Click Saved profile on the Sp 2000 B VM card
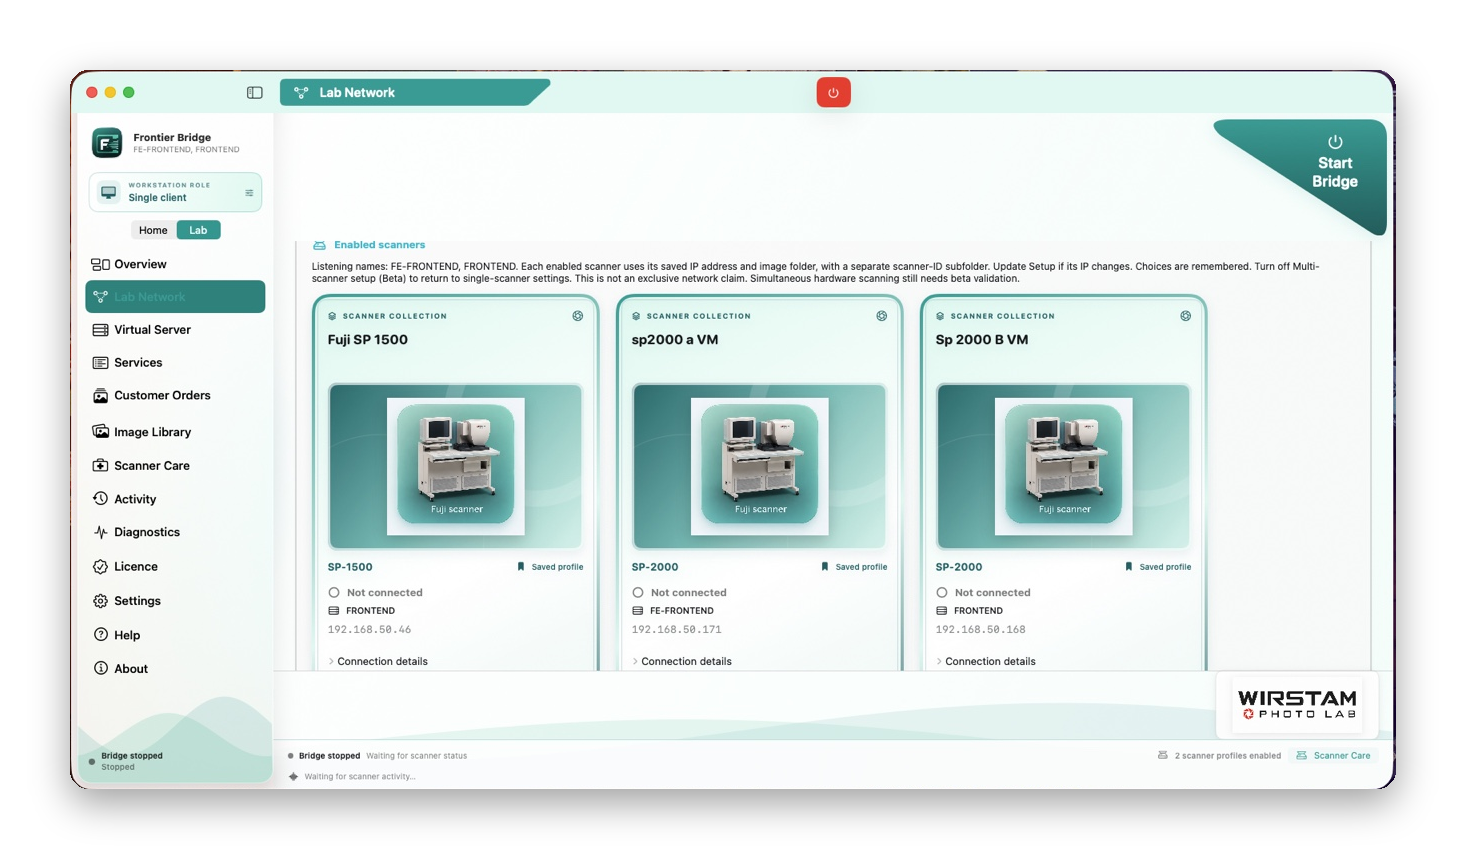This screenshot has height=859, width=1466. click(1158, 567)
